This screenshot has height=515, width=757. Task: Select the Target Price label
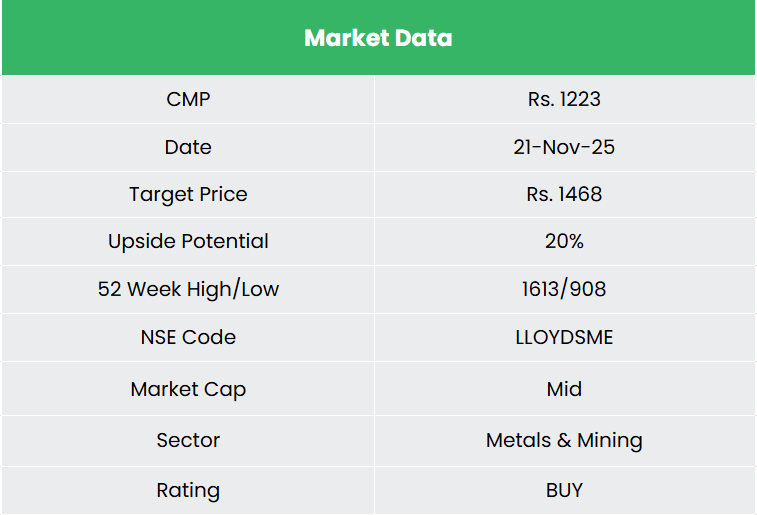188,194
